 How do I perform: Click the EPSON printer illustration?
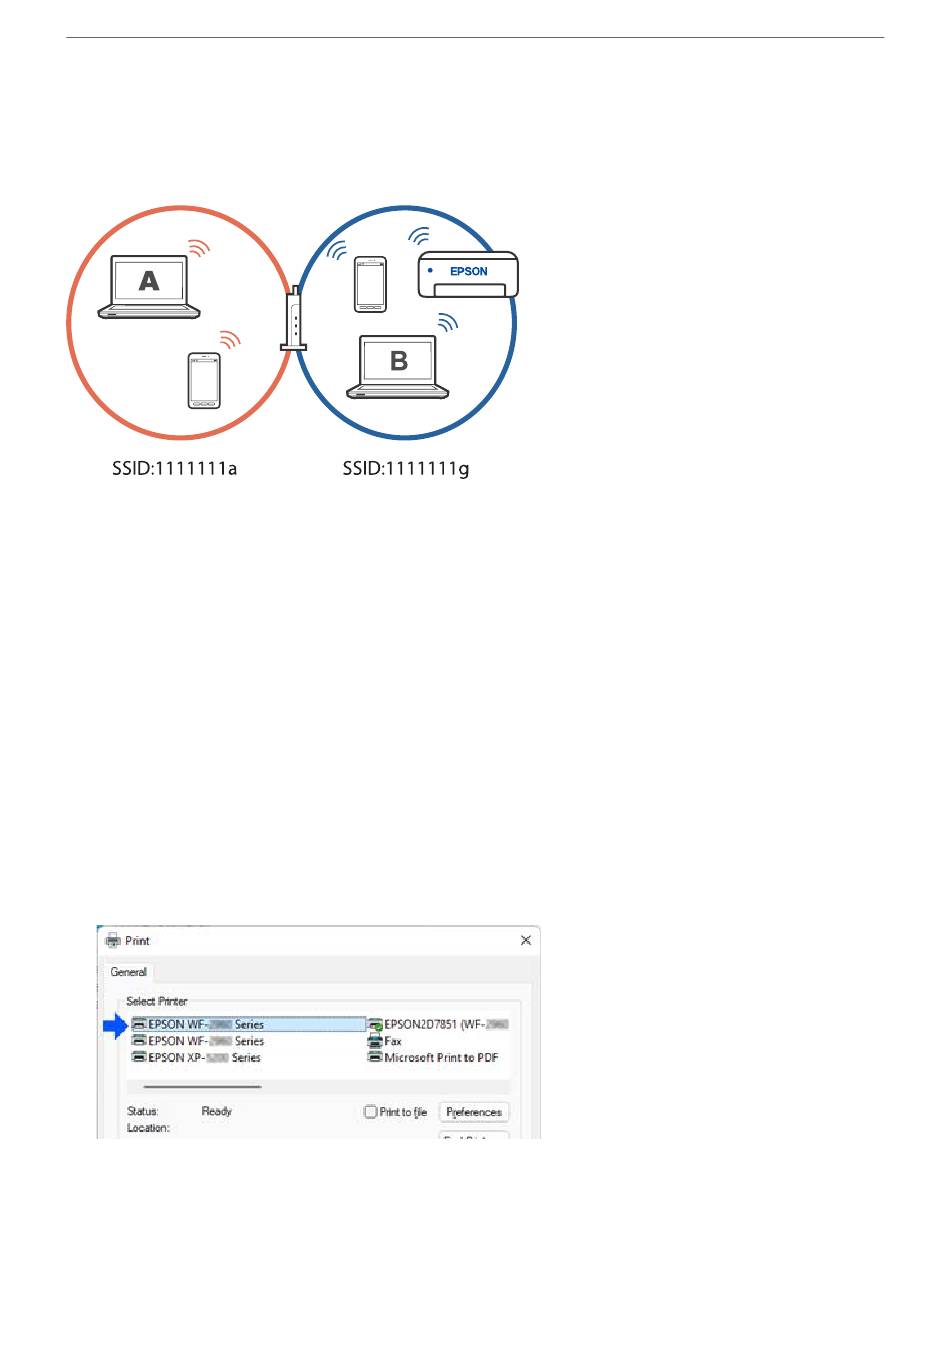coord(468,274)
